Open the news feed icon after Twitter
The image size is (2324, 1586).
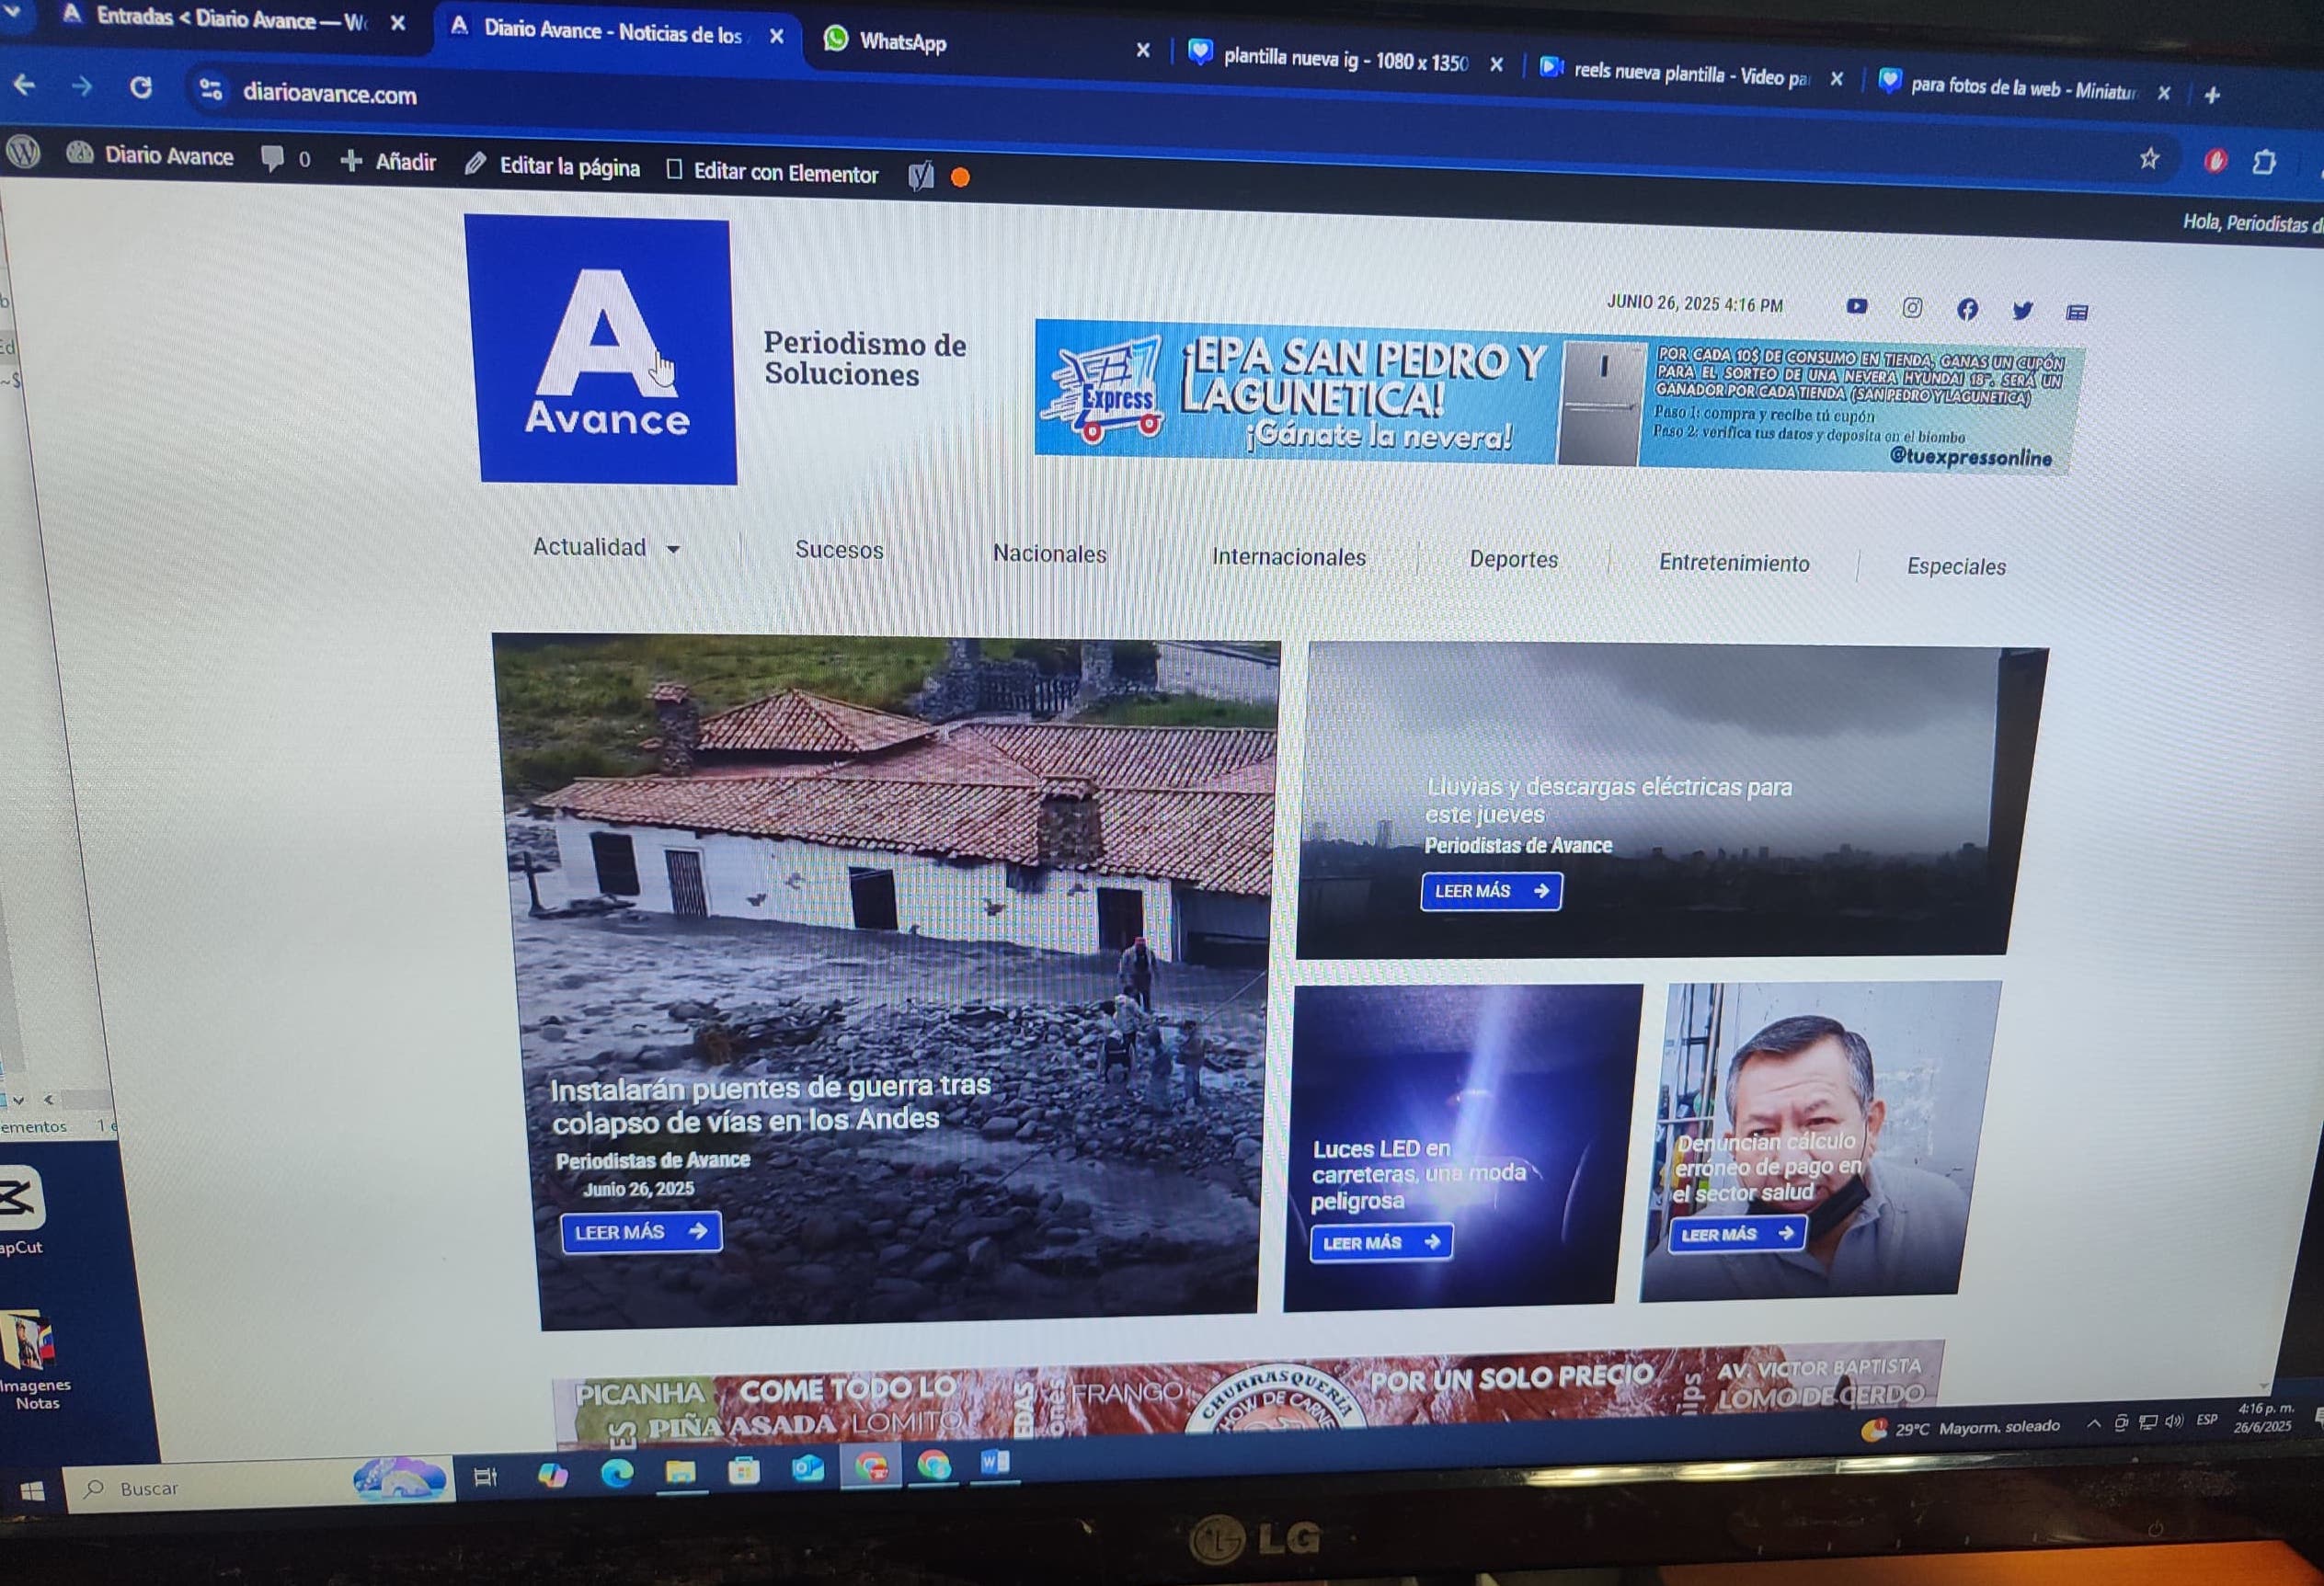[2077, 313]
